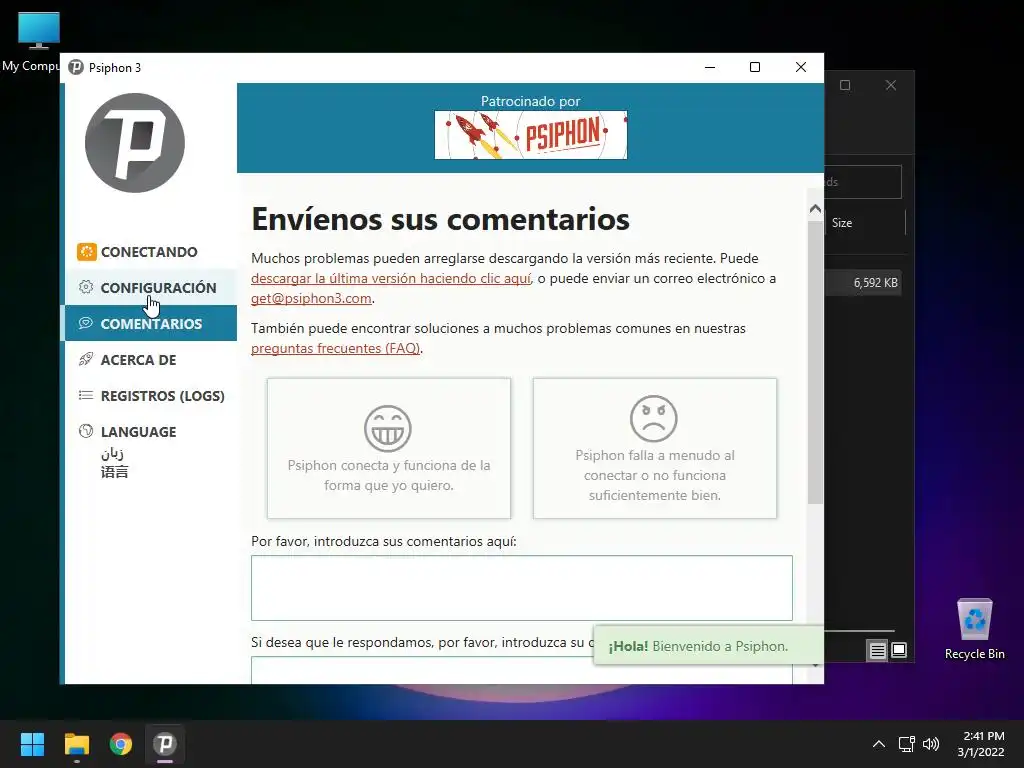Click the grinning smiley face icon
1024x768 pixels.
[388, 428]
